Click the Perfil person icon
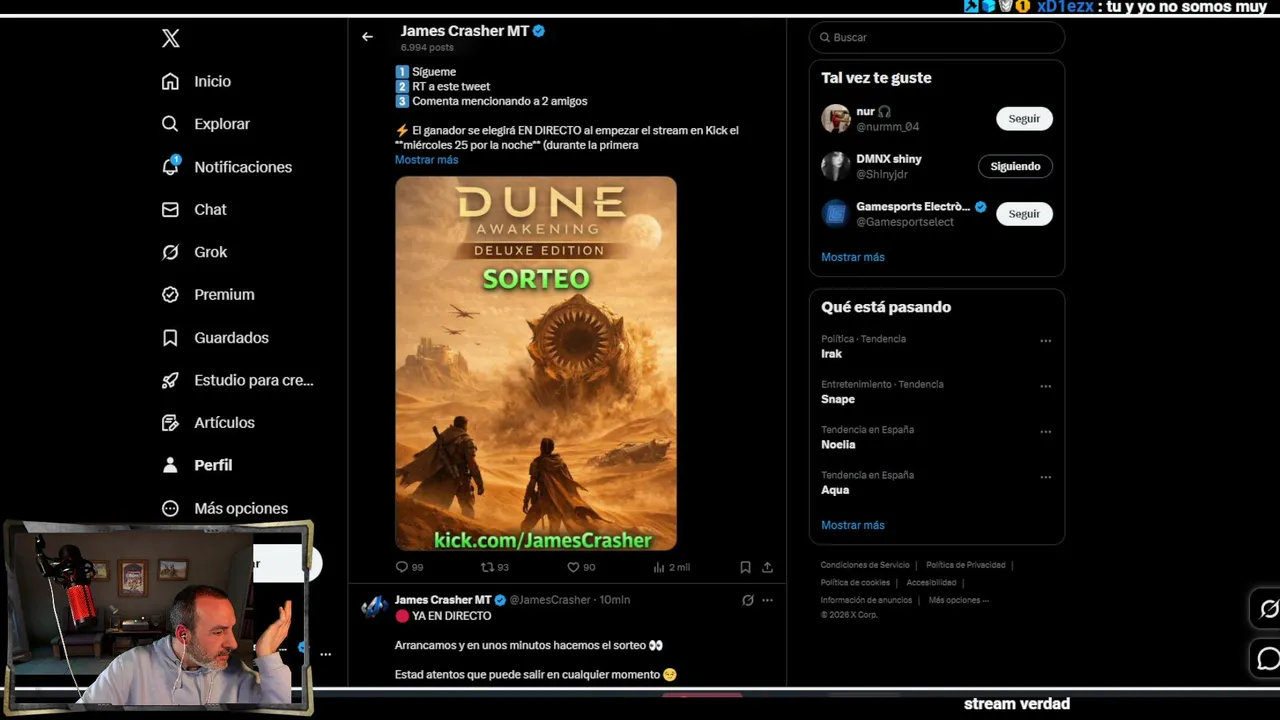 (170, 465)
